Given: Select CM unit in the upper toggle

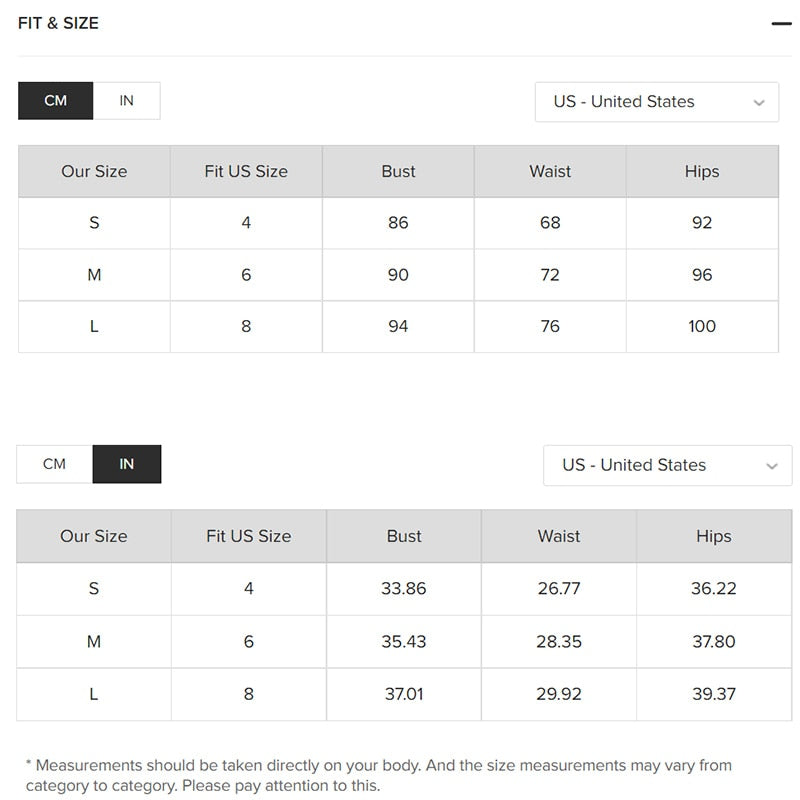Looking at the screenshot, I should pos(56,101).
